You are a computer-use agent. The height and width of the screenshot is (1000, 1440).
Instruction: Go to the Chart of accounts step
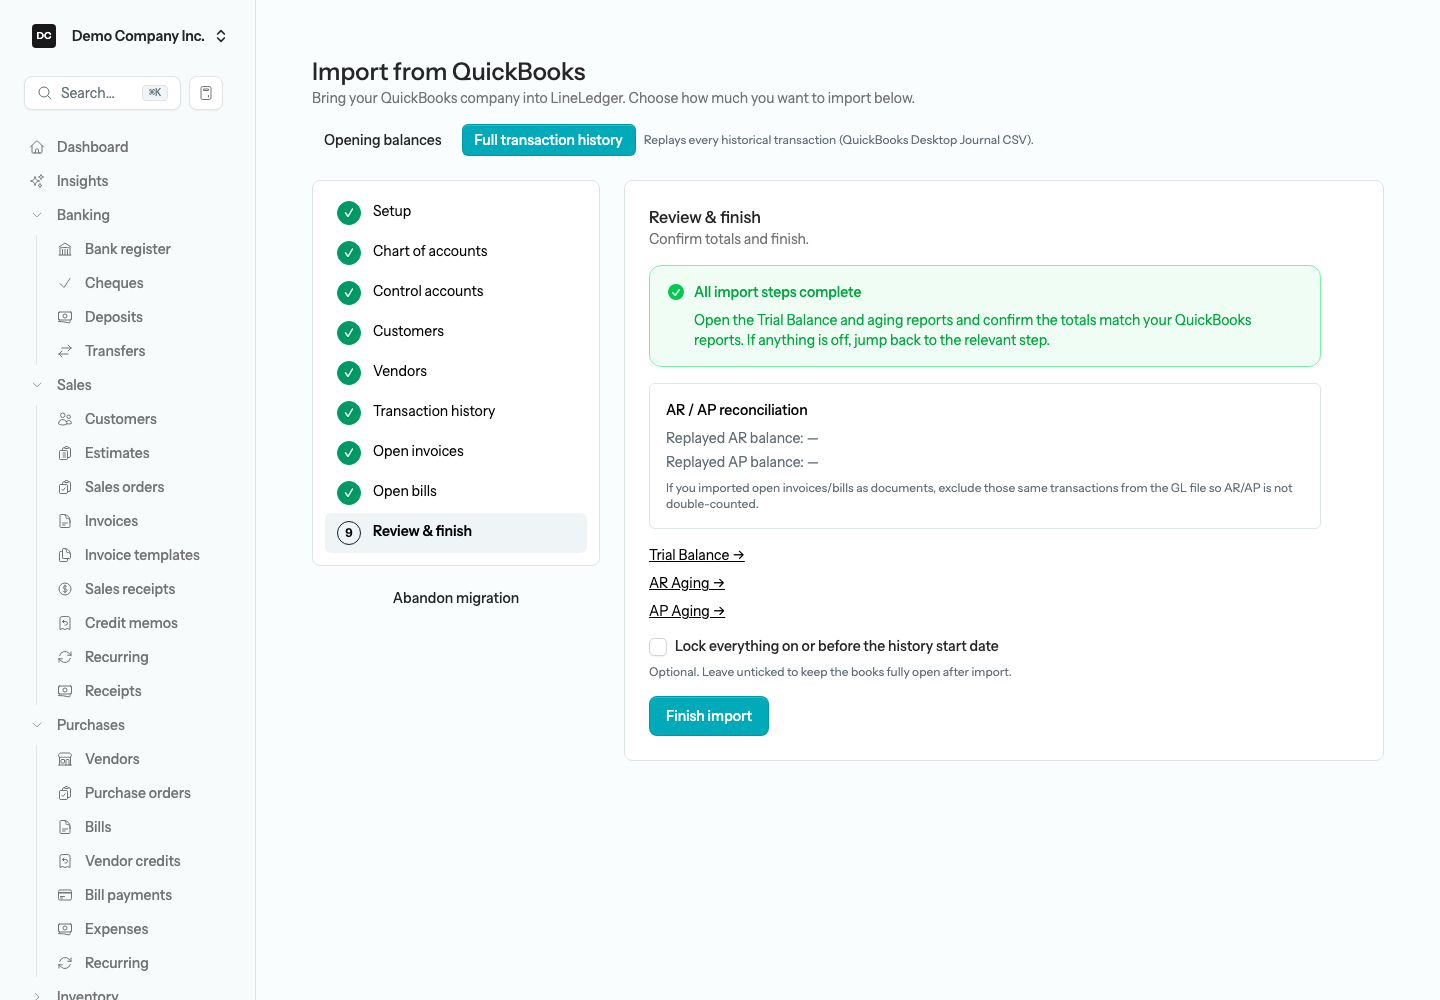point(456,252)
